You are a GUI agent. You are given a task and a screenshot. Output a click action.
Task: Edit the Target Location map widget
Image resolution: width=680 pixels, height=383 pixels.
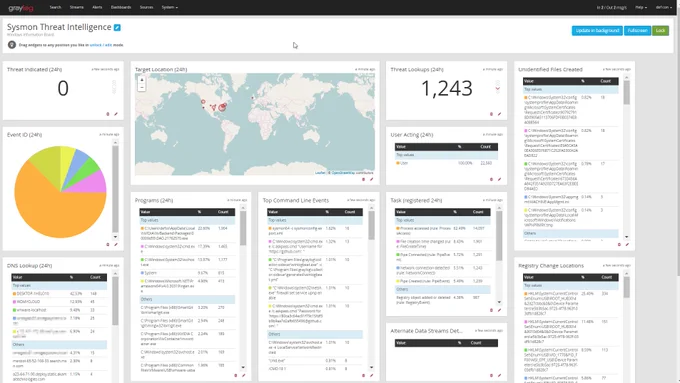pos(371,179)
